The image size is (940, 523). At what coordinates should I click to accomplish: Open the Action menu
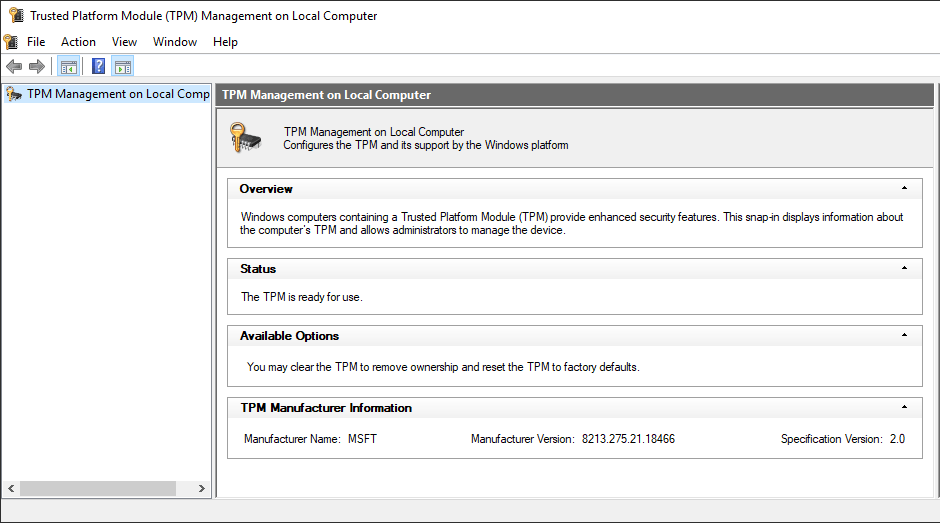tap(78, 42)
